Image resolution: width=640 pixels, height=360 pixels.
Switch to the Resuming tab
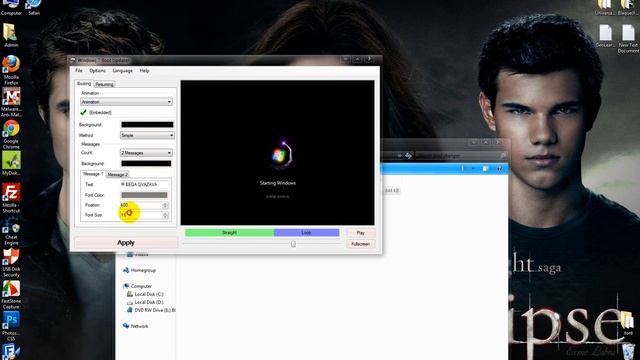click(x=104, y=84)
